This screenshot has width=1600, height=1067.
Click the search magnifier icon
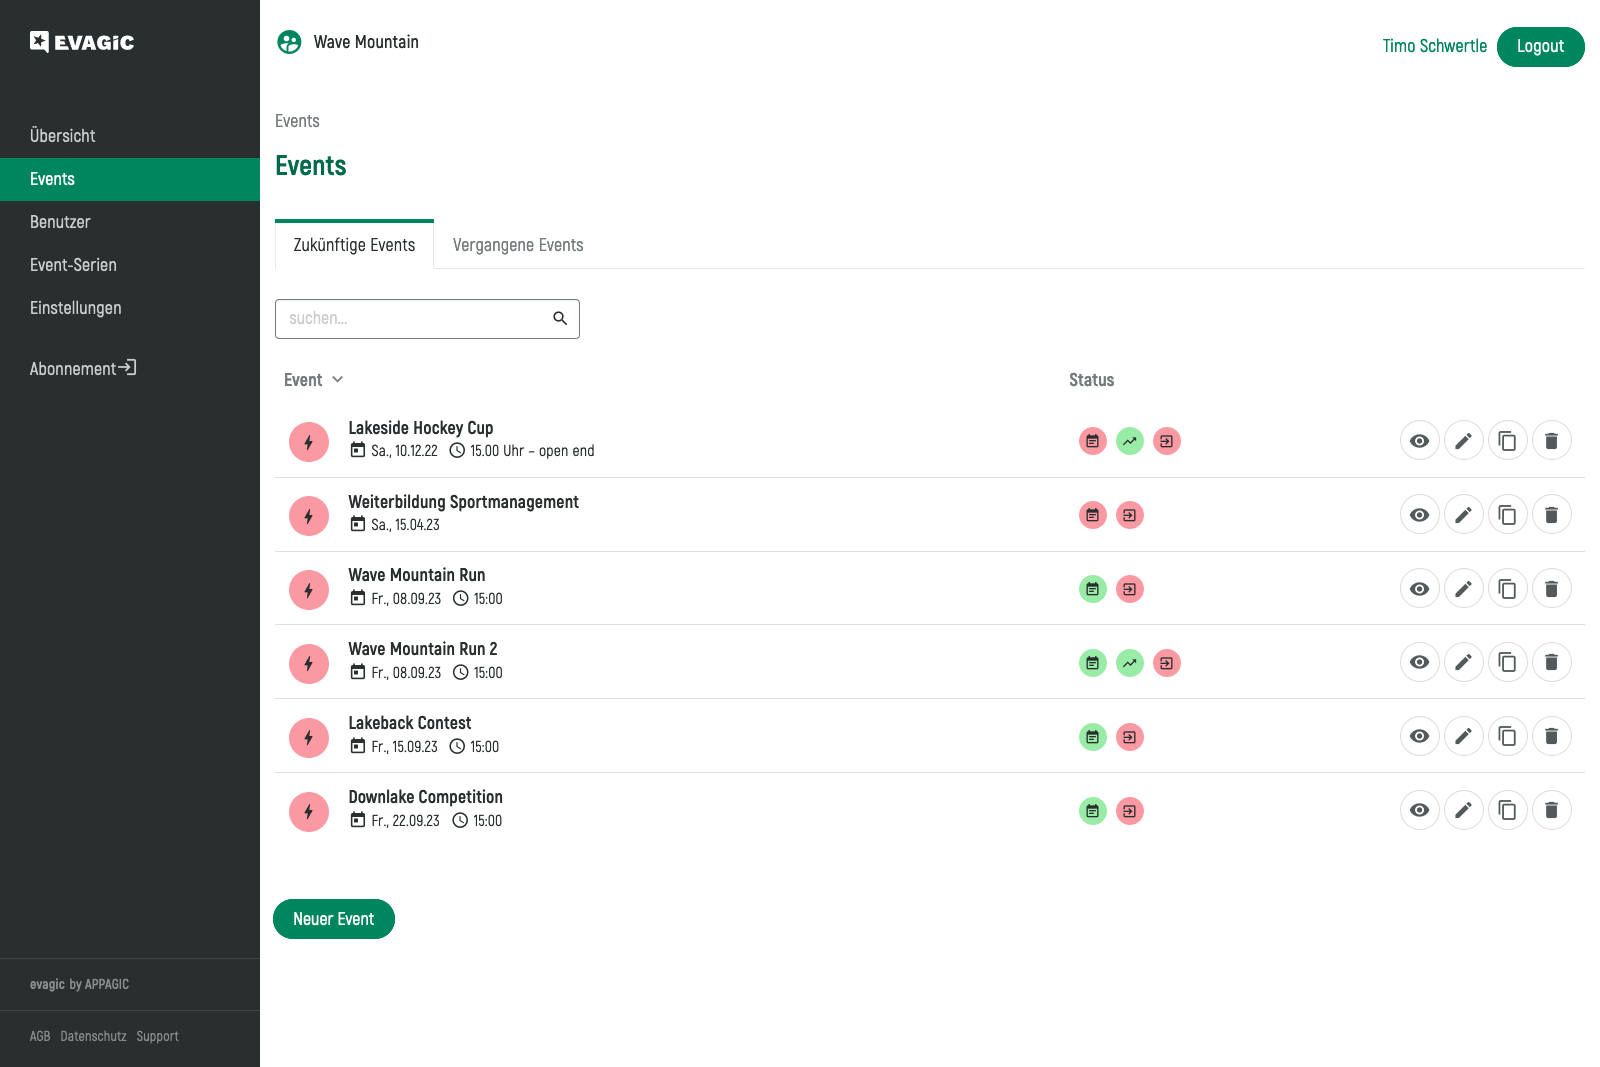(x=560, y=319)
